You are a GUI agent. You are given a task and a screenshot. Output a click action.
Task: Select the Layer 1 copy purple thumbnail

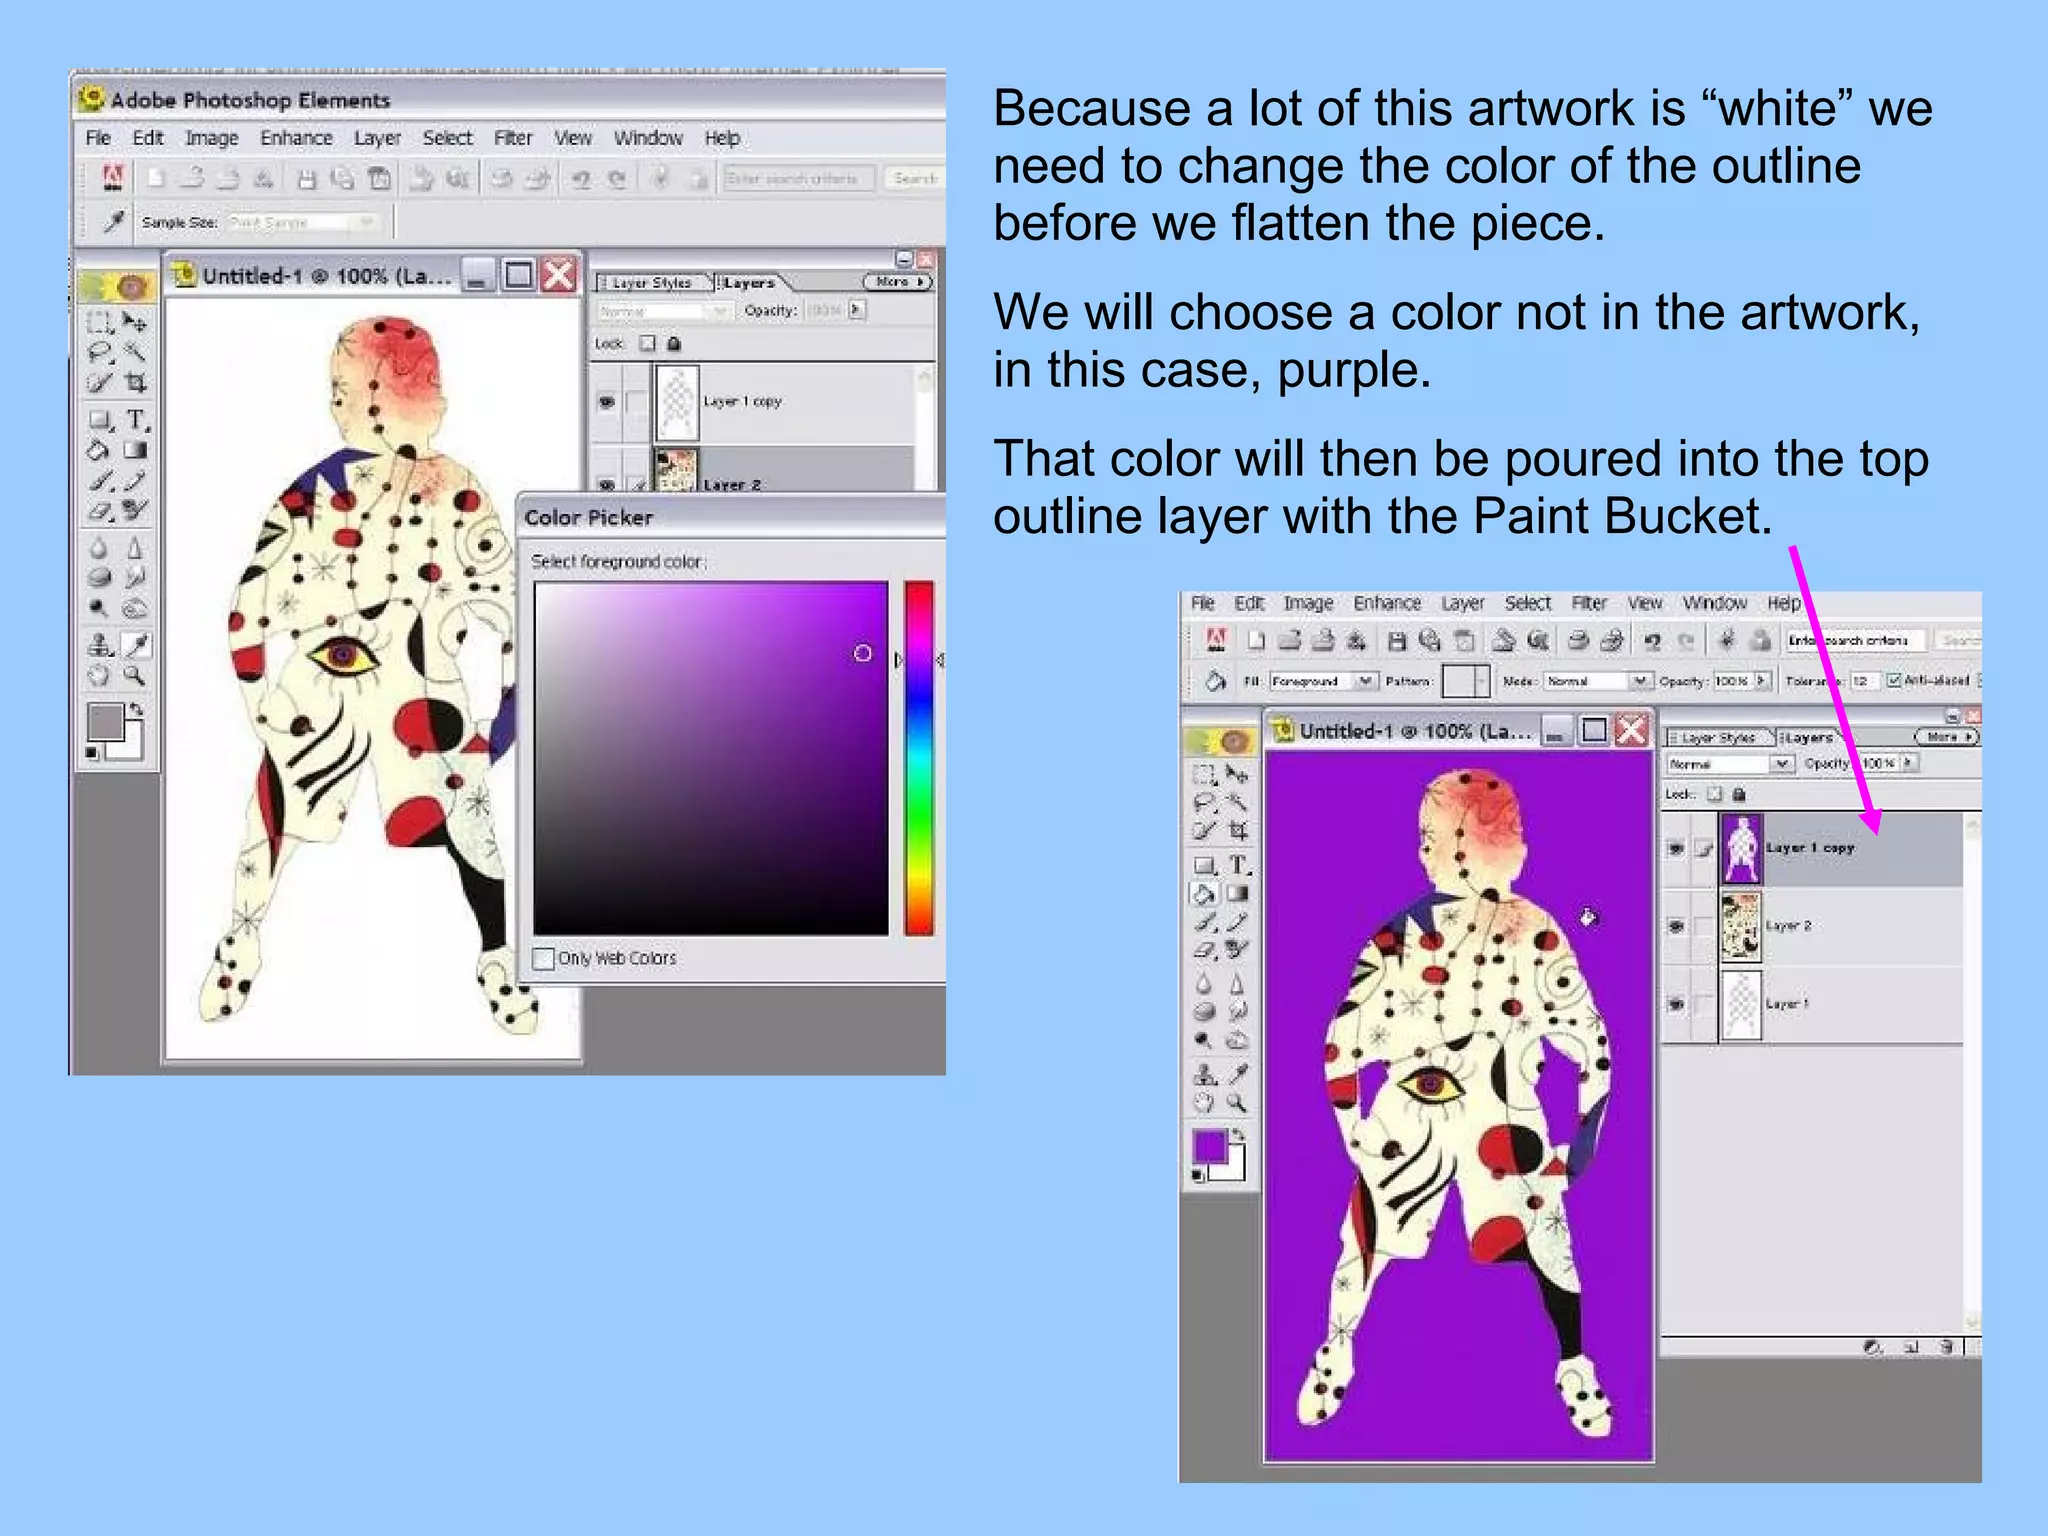tap(1741, 849)
